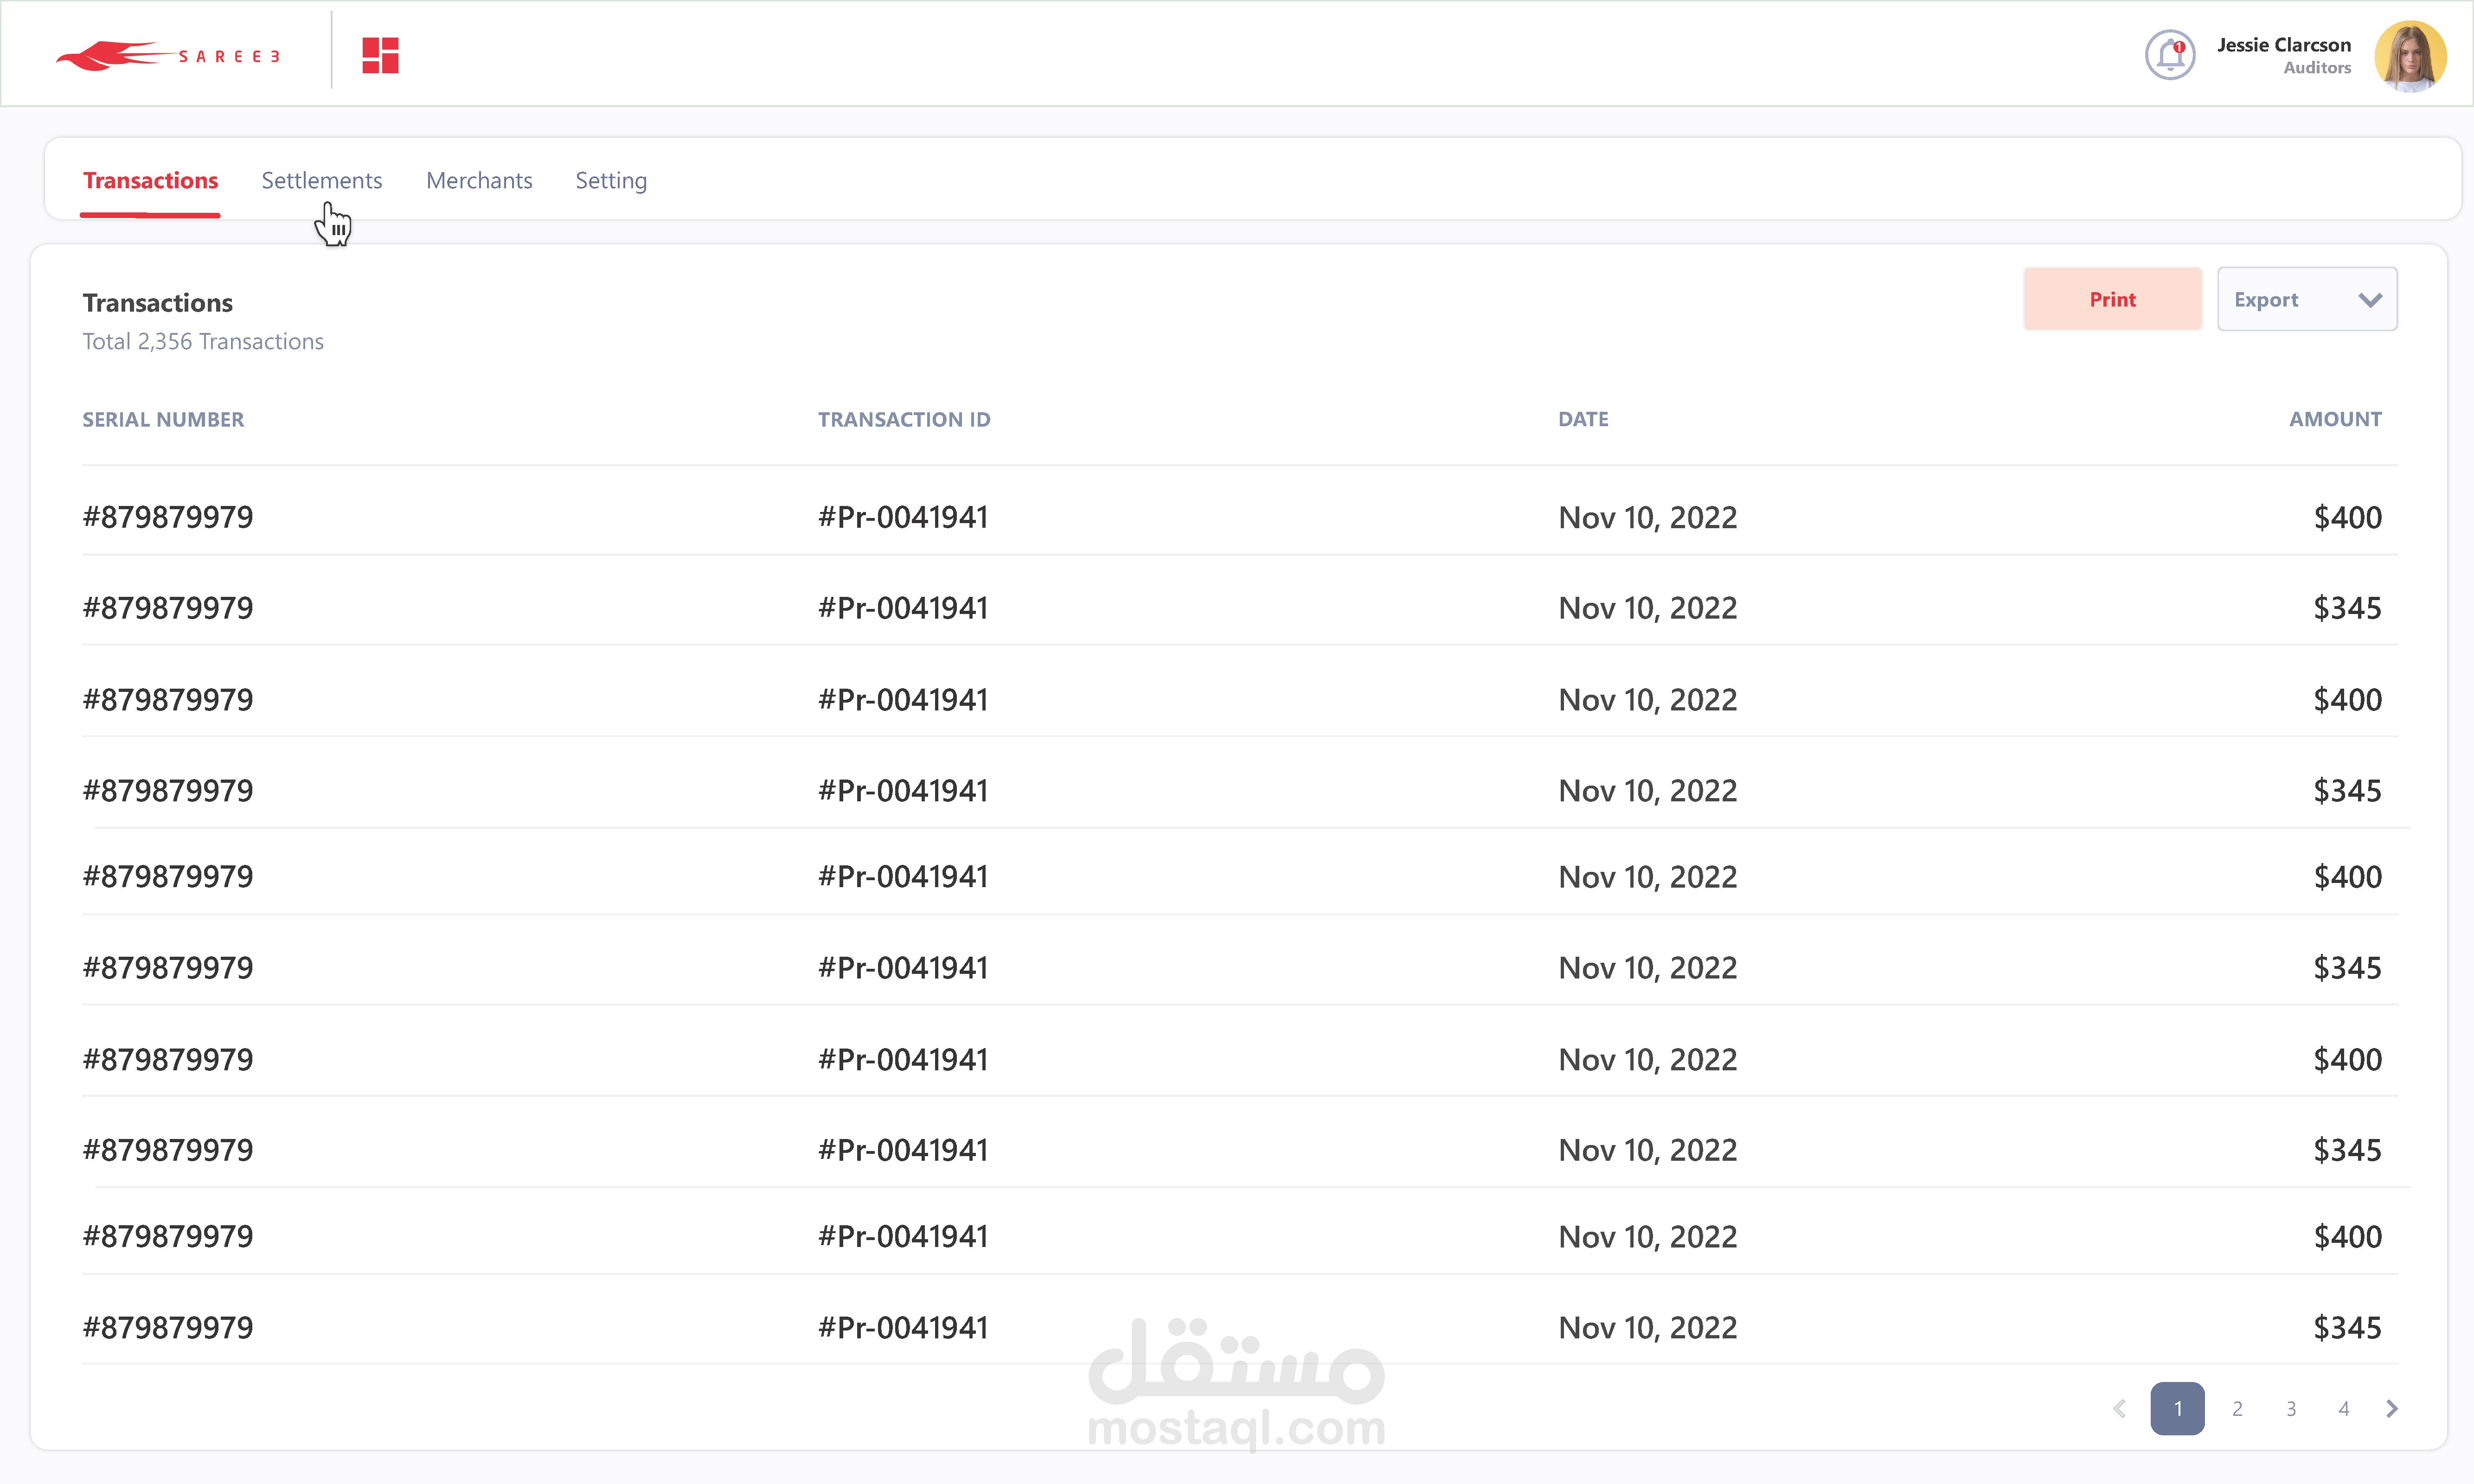
Task: Go to the previous page arrow
Action: (x=2119, y=1408)
